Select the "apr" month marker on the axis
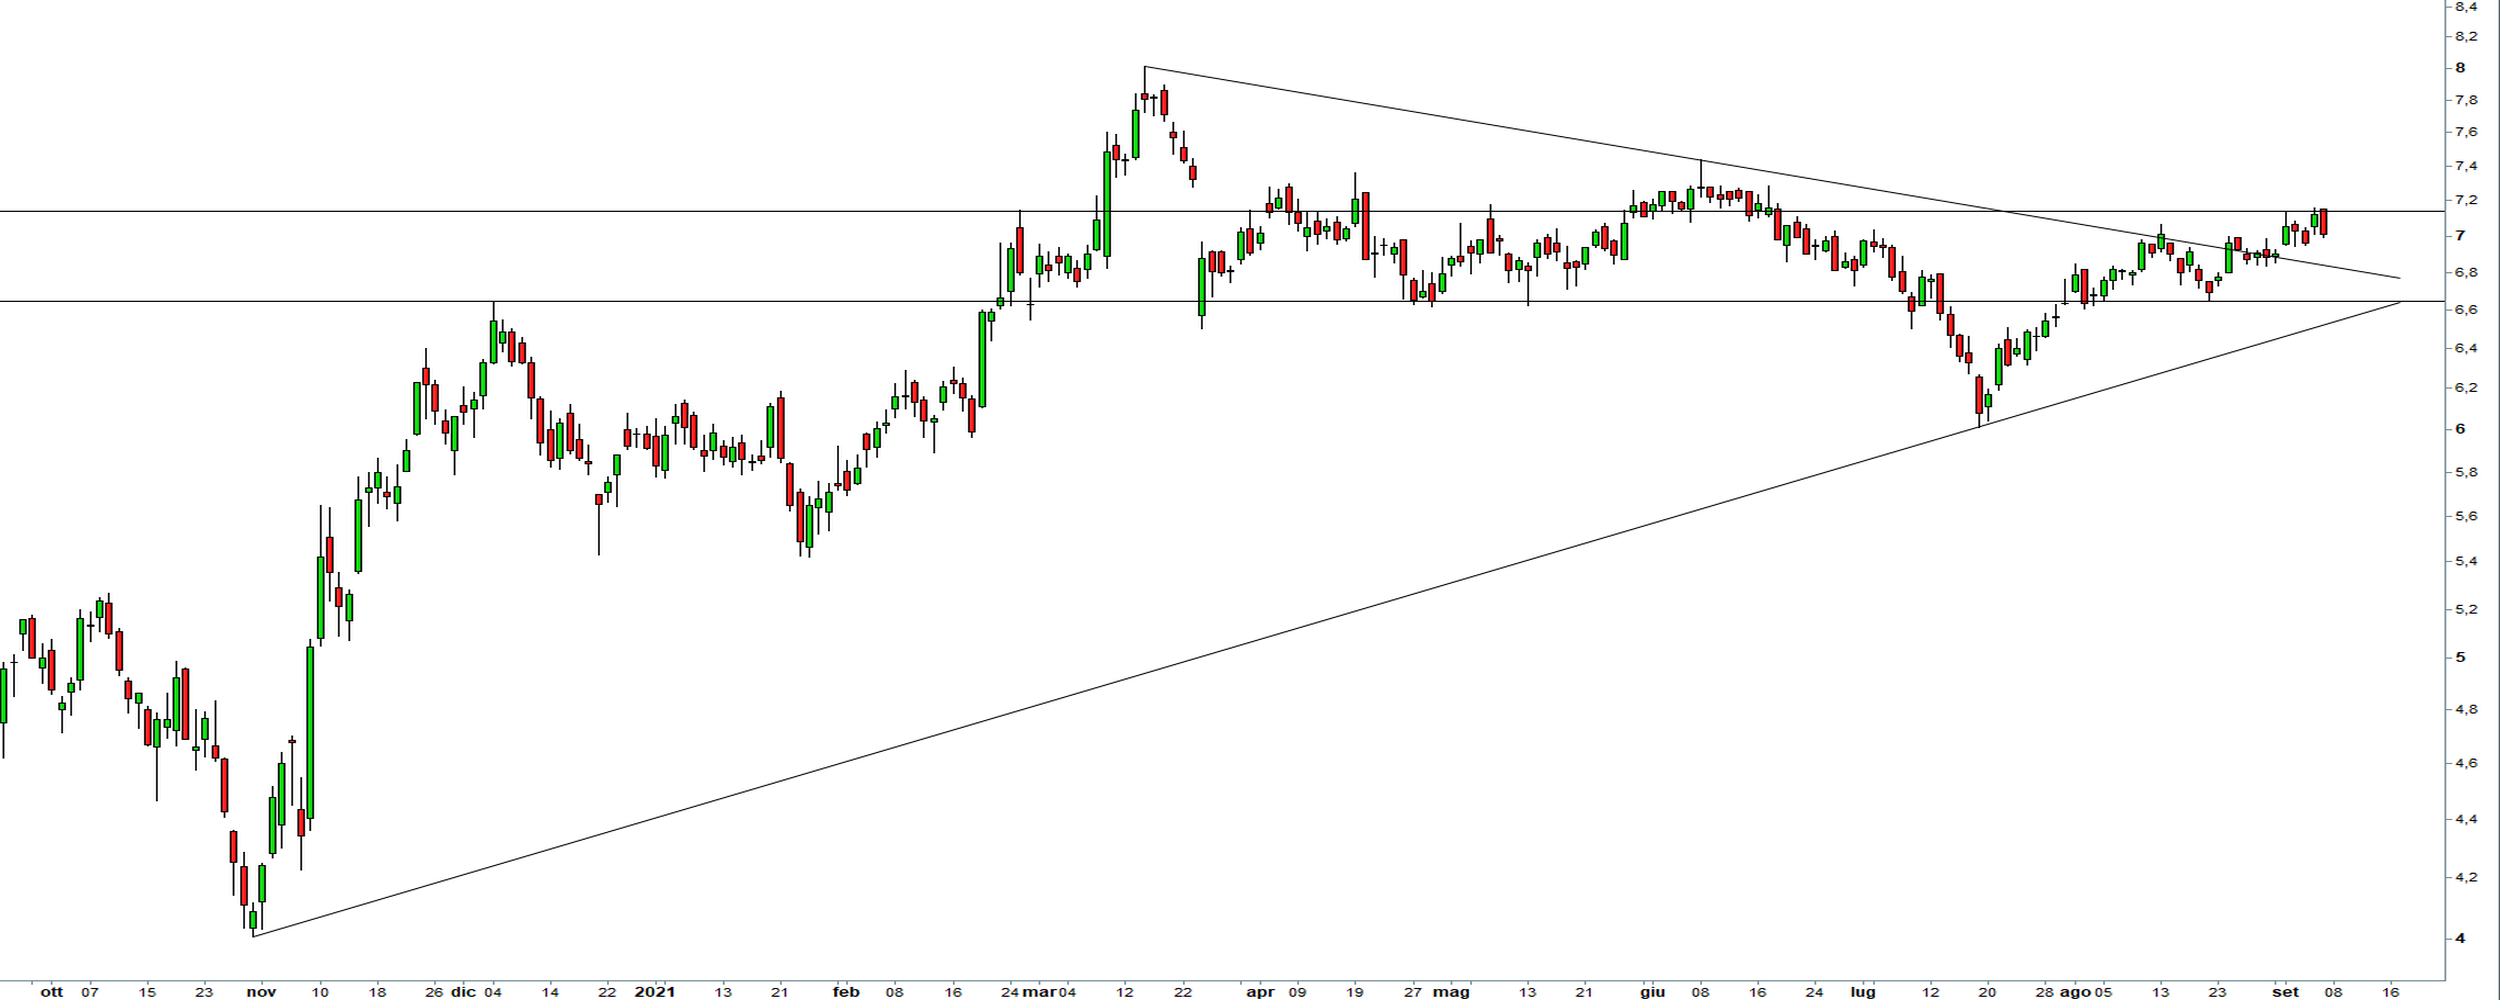2500x1000 pixels. [x=1260, y=992]
